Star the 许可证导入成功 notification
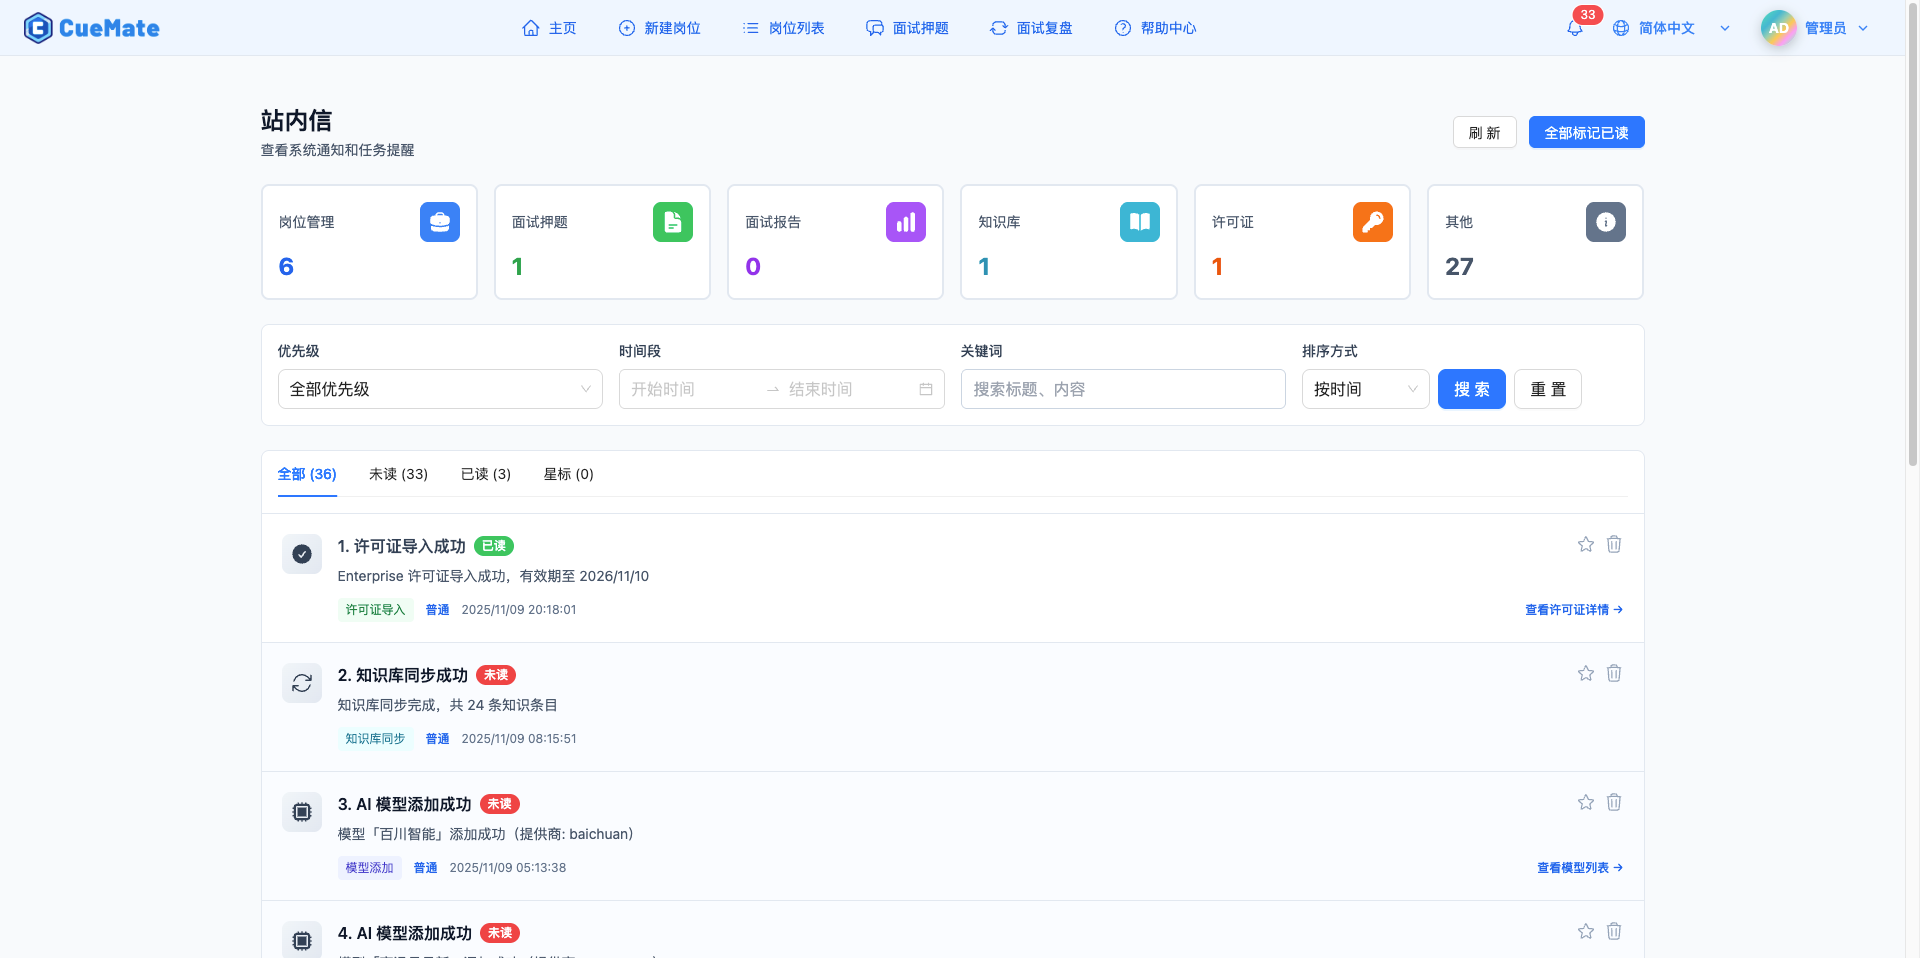Viewport: 1920px width, 958px height. point(1585,544)
